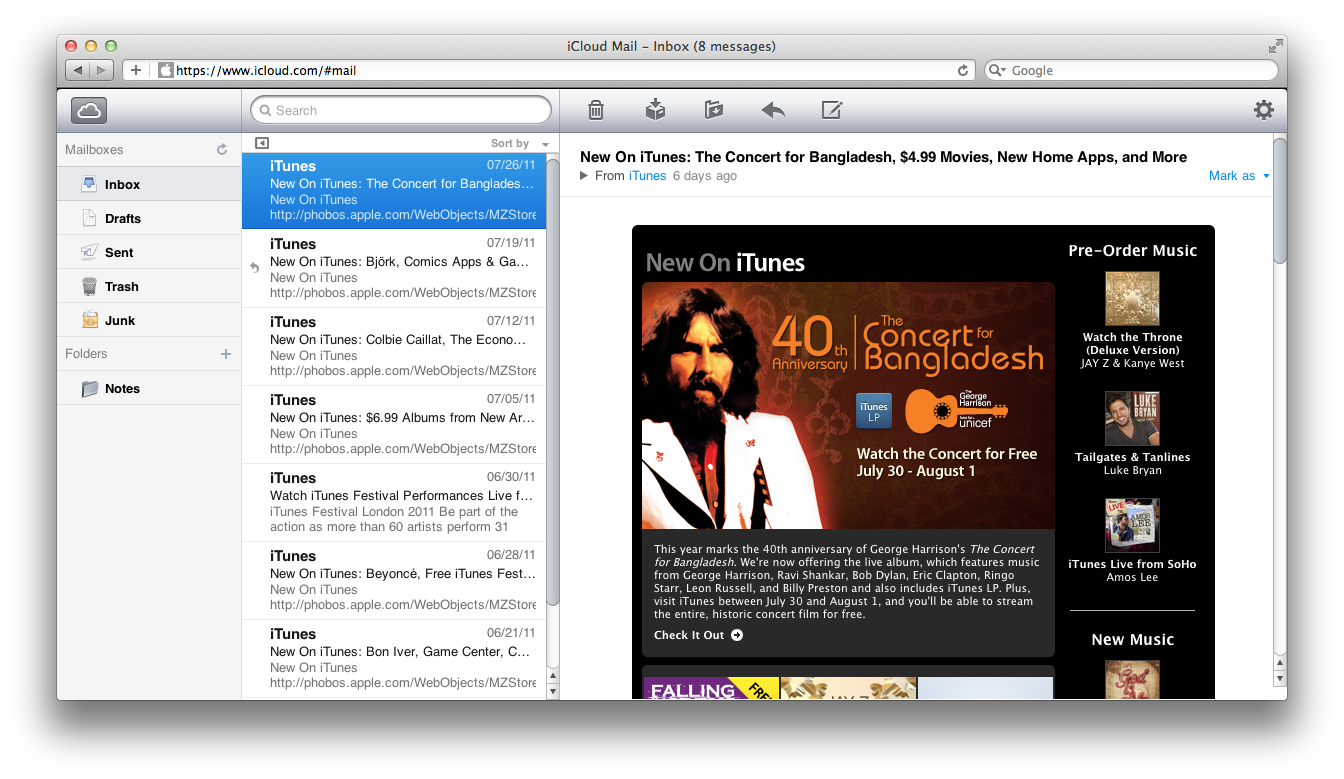The height and width of the screenshot is (779, 1344).
Task: Click the Notes folder icon
Action: point(90,388)
